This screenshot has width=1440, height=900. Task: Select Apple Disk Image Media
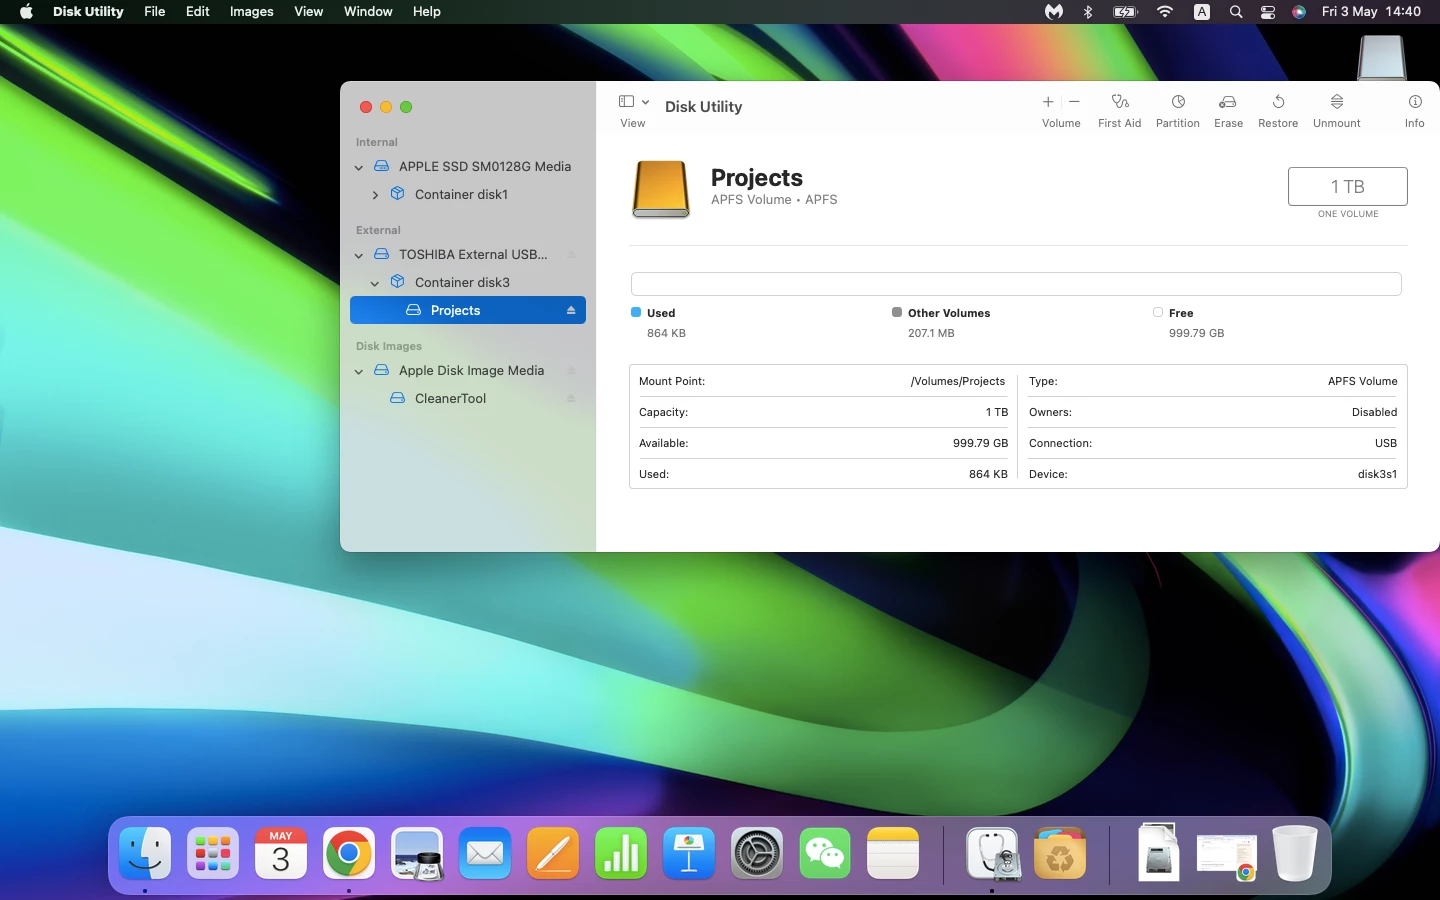[x=468, y=371]
